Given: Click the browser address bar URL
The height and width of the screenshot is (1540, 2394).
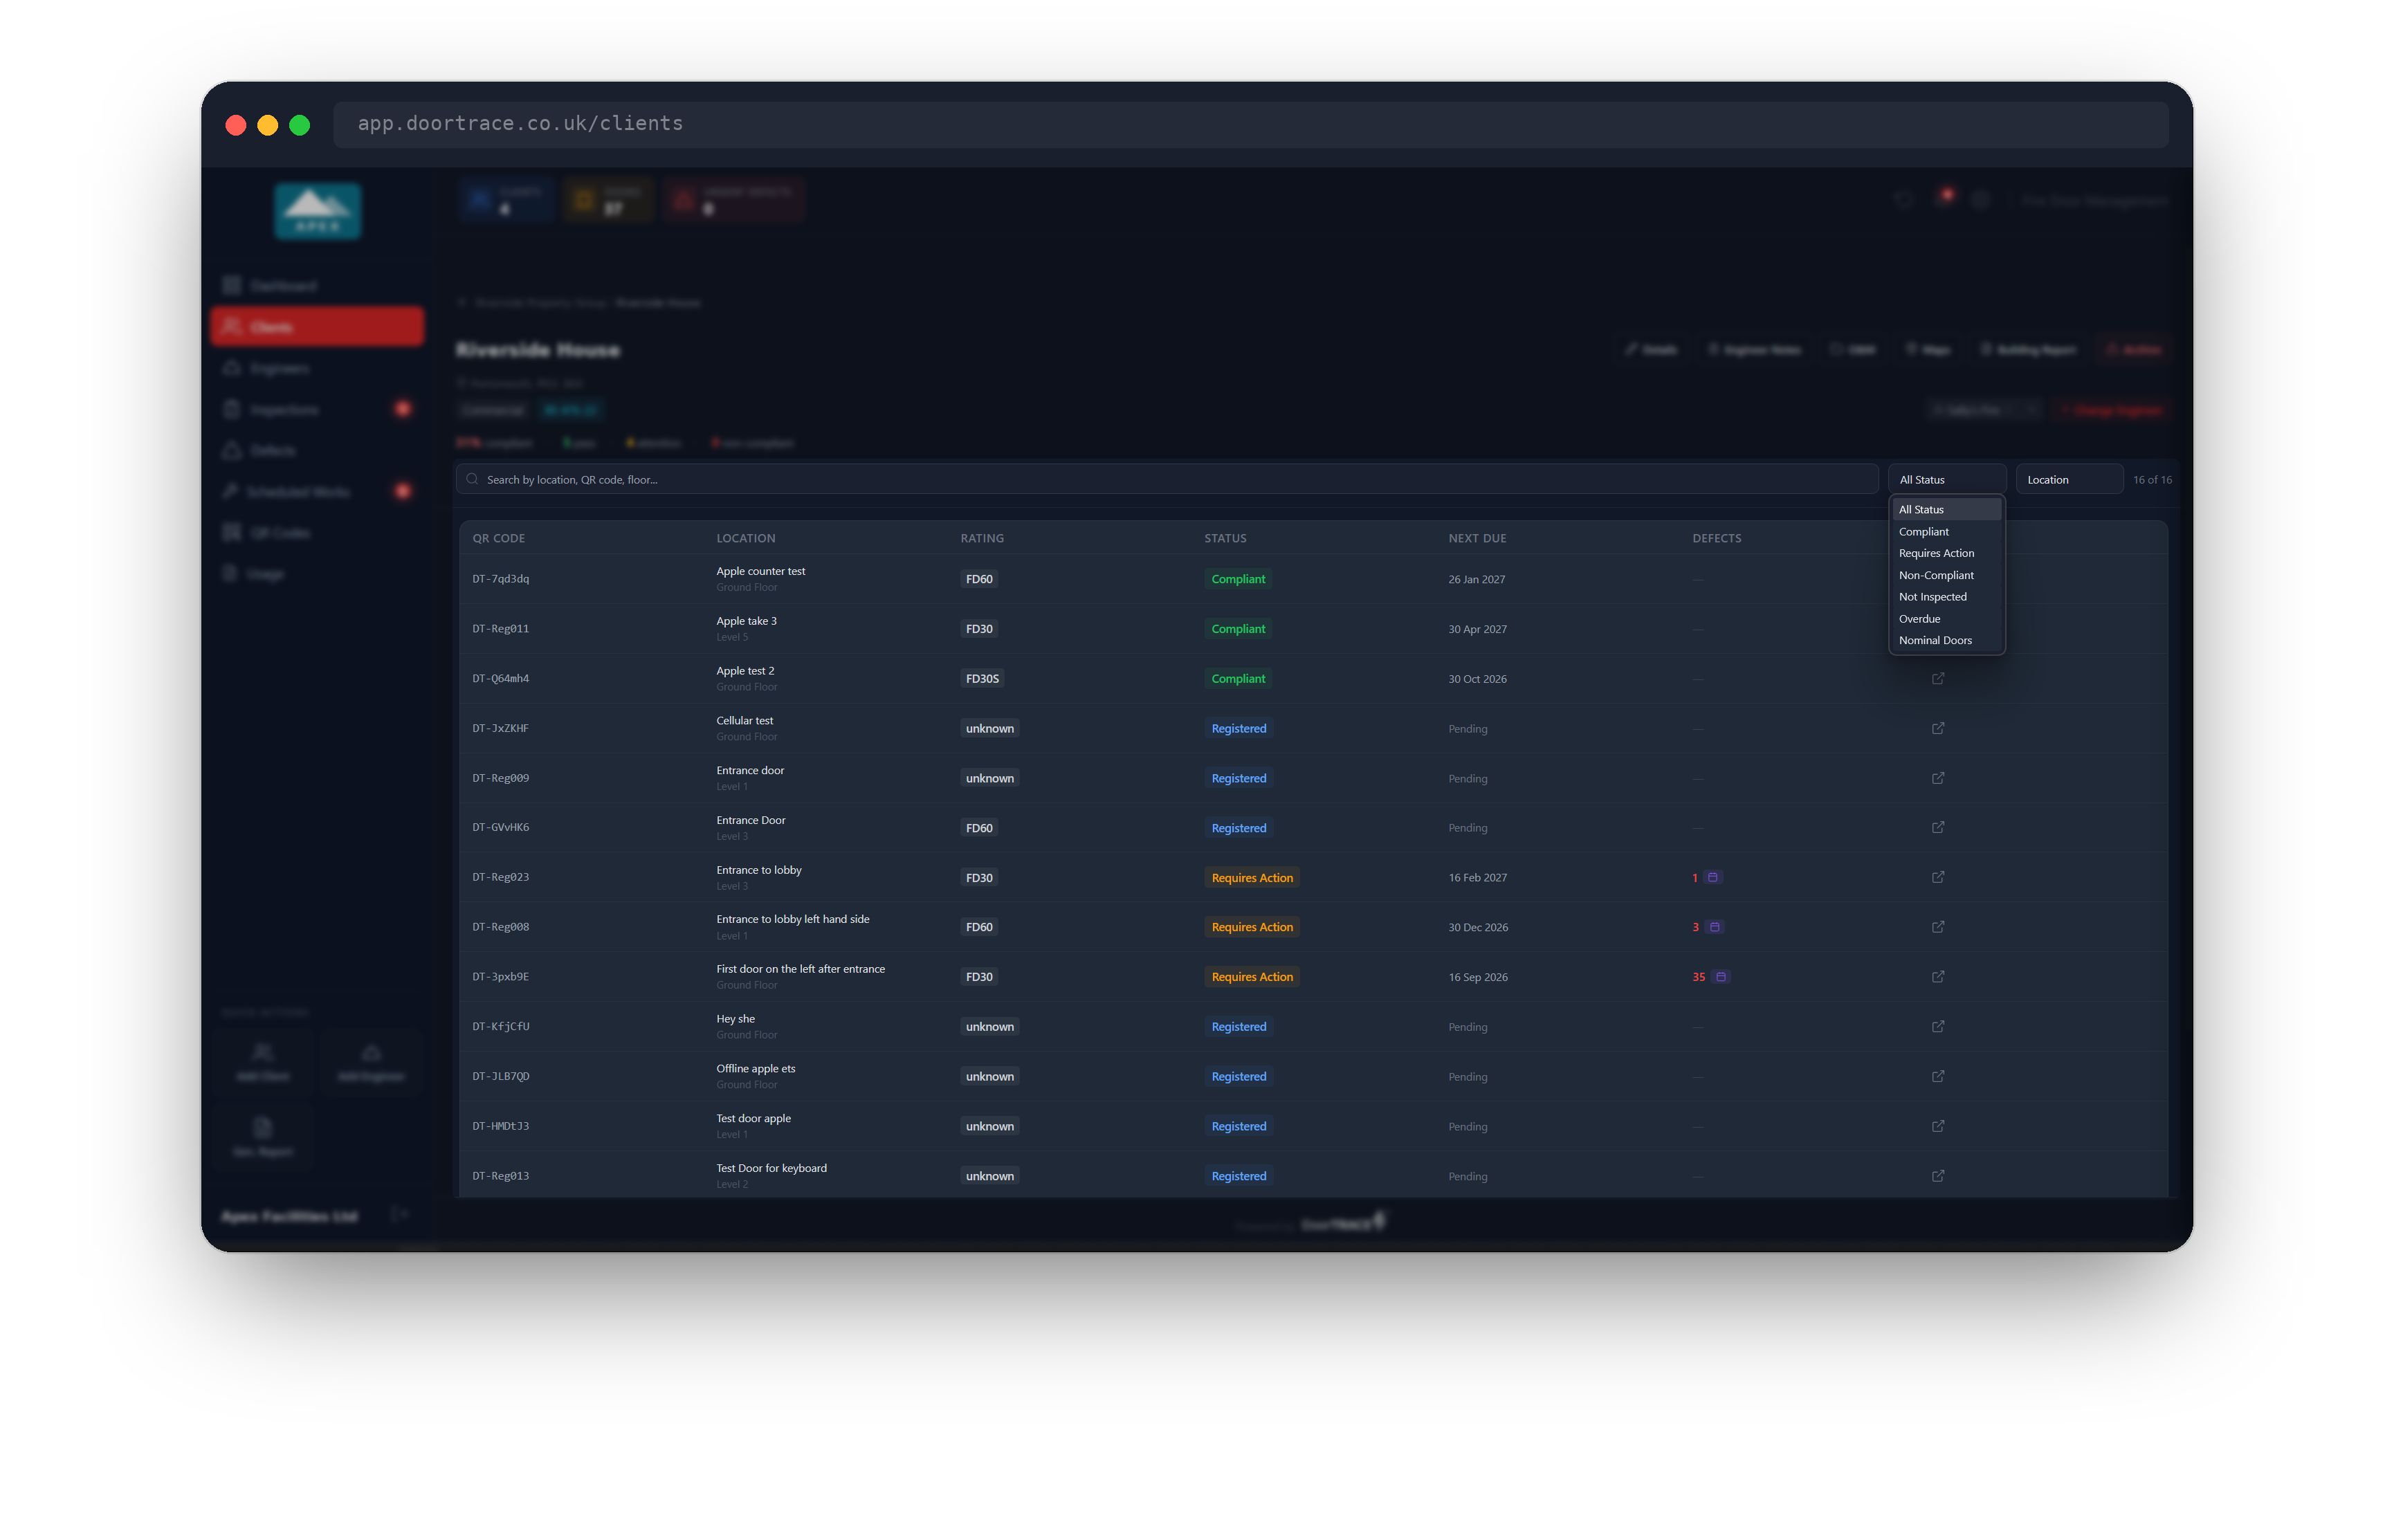Looking at the screenshot, I should tap(520, 123).
